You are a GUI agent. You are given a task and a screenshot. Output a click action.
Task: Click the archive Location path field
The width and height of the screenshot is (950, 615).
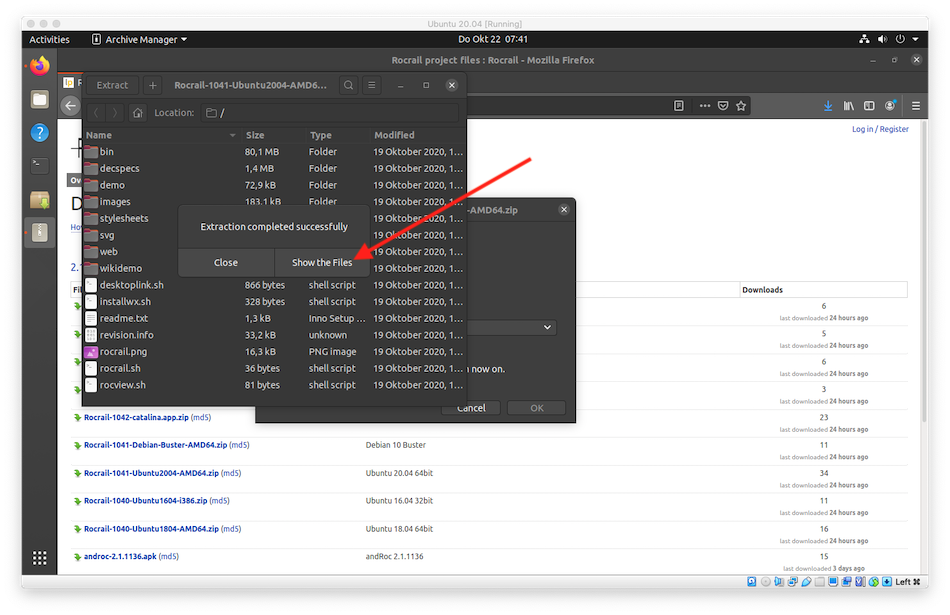(330, 113)
